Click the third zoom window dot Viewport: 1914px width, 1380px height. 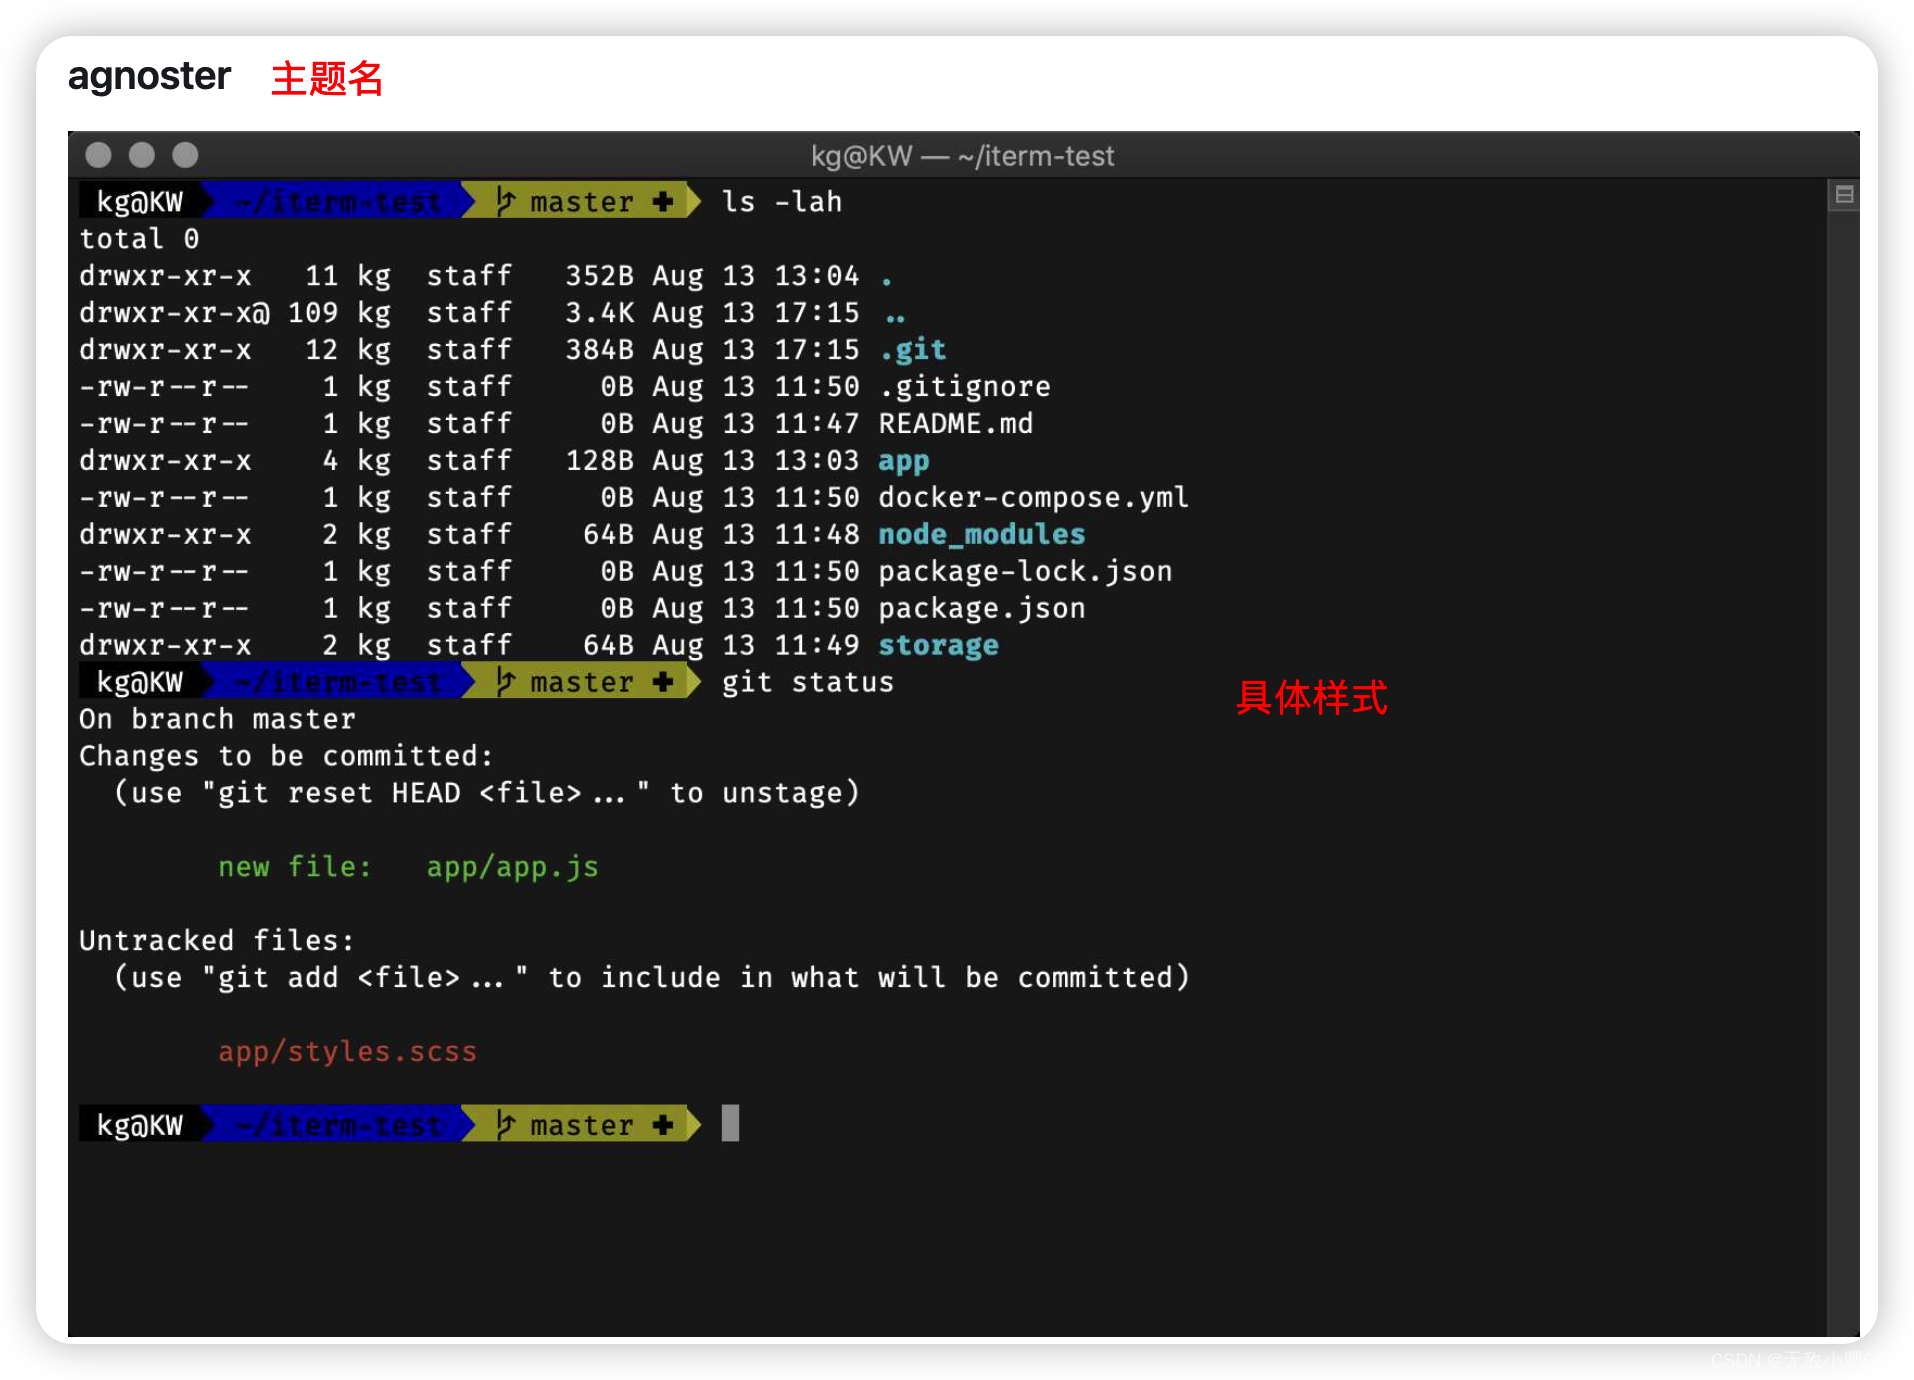point(185,155)
